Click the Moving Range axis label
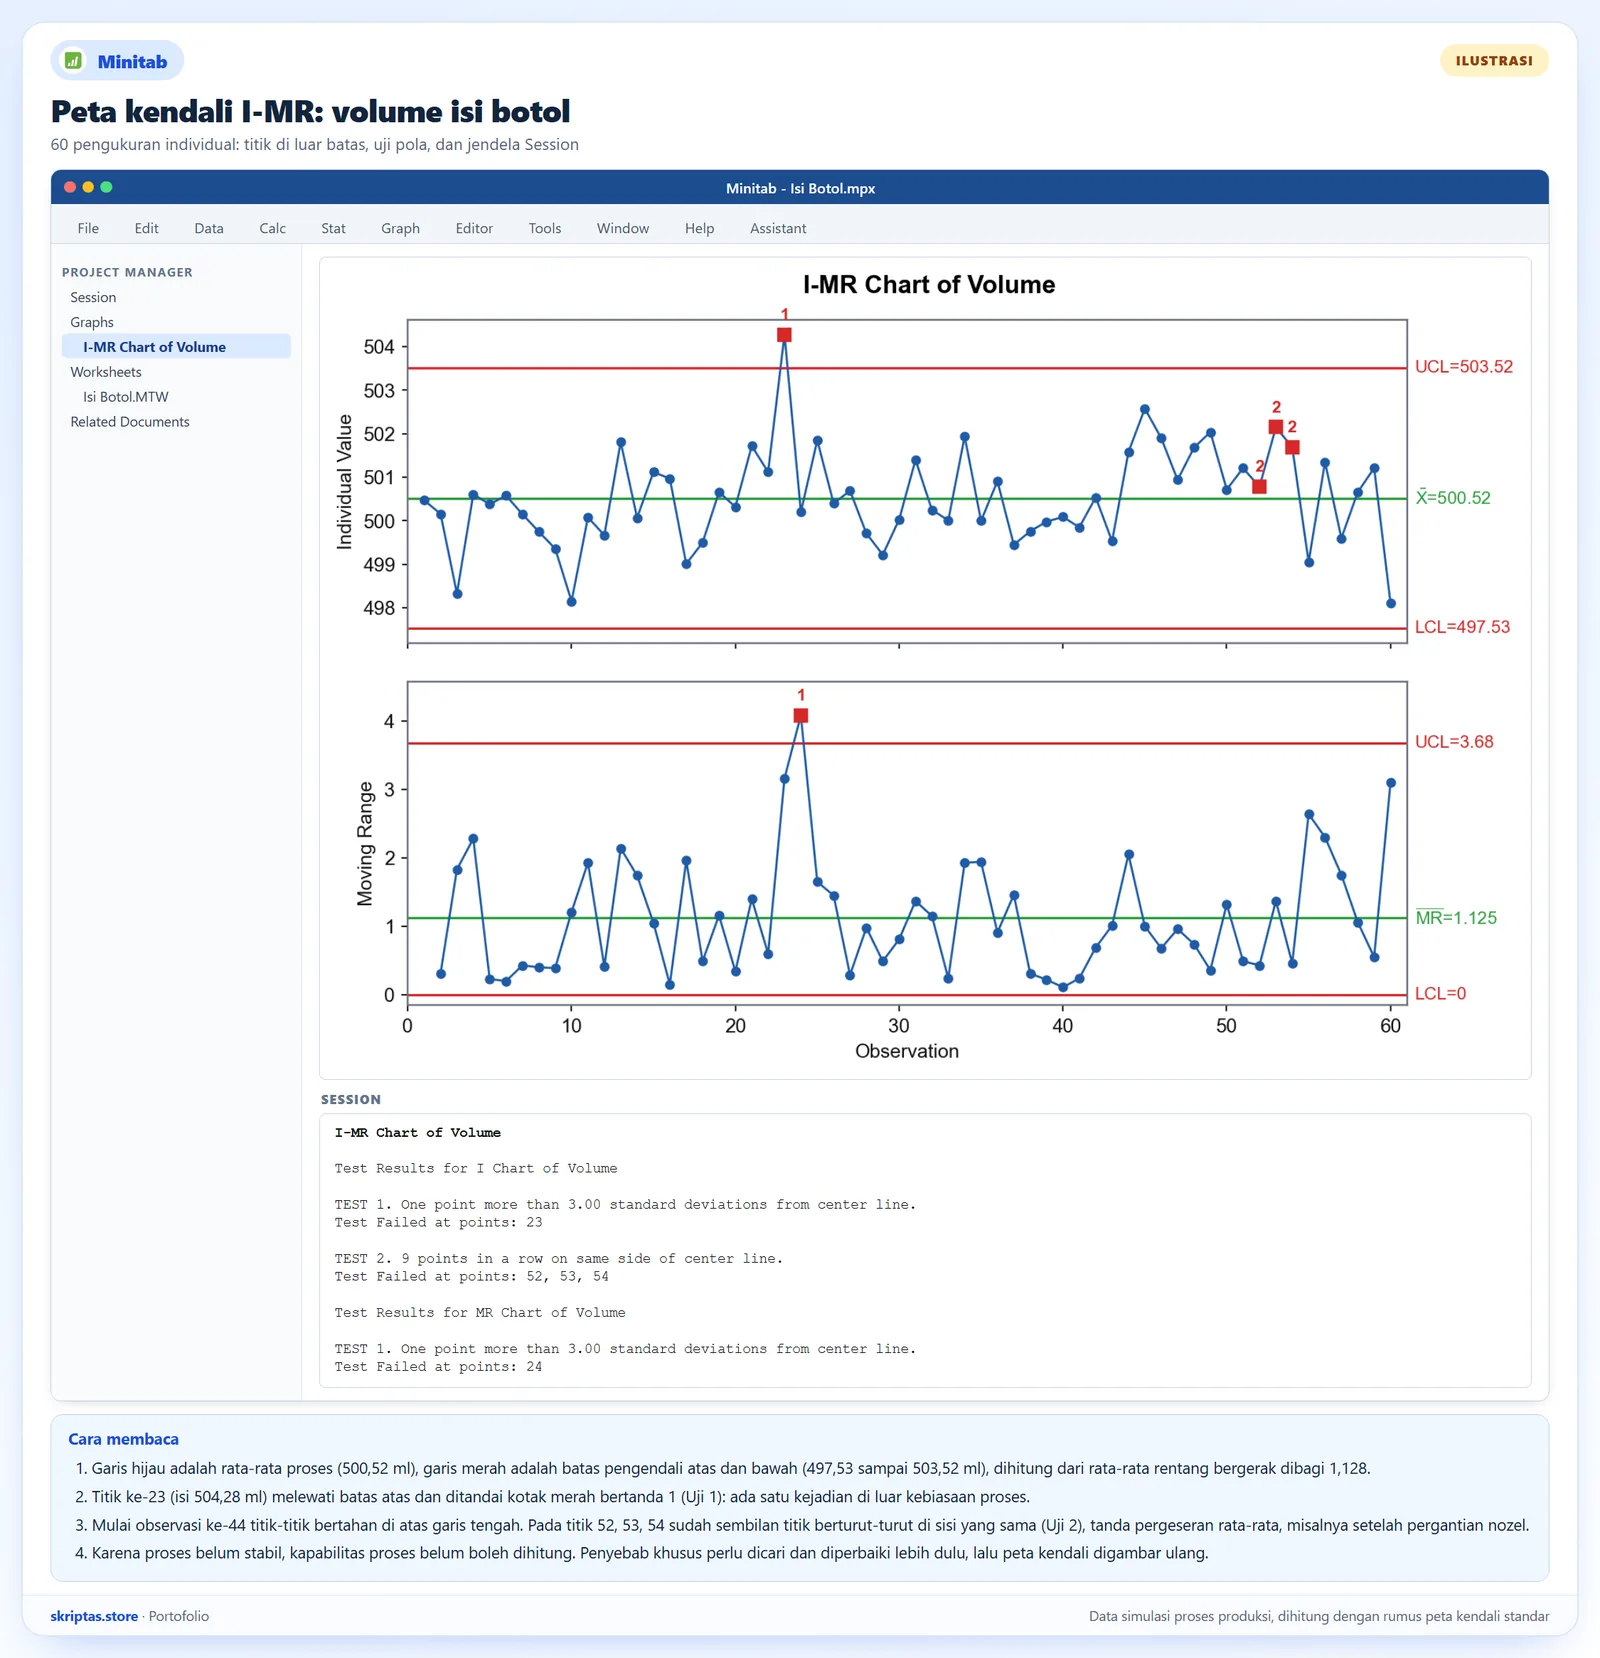This screenshot has width=1600, height=1658. (x=365, y=844)
